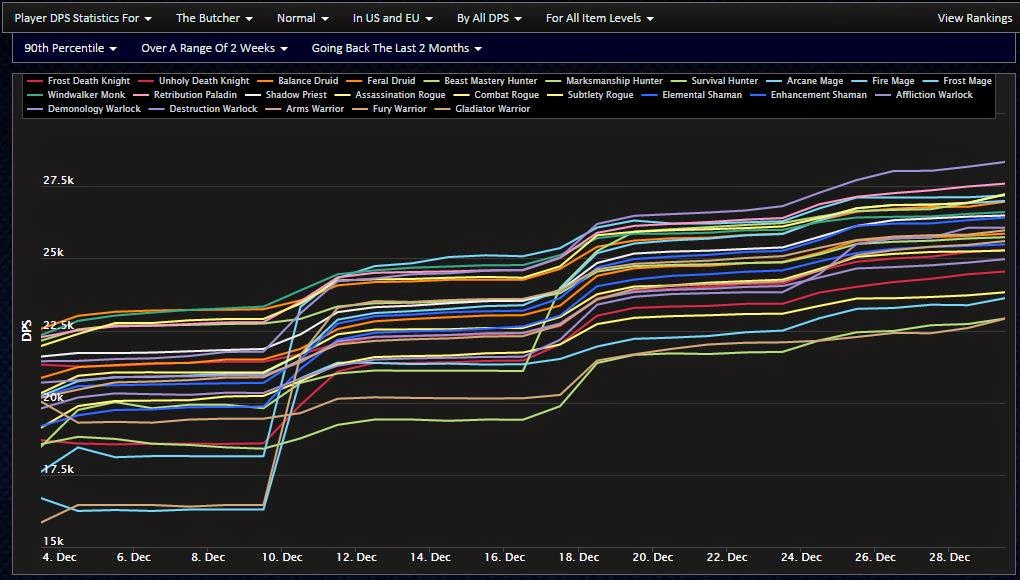This screenshot has height=580, width=1020.
Task: Toggle Feral Druid legend entry
Action: tap(382, 81)
